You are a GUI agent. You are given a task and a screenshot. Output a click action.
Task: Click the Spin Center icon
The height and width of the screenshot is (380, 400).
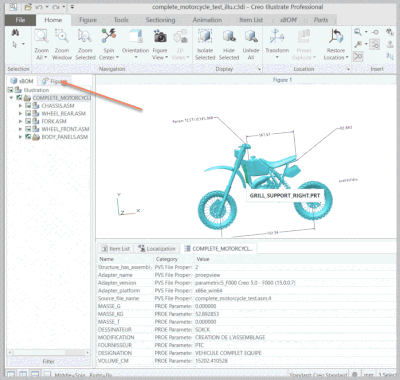[x=109, y=36]
